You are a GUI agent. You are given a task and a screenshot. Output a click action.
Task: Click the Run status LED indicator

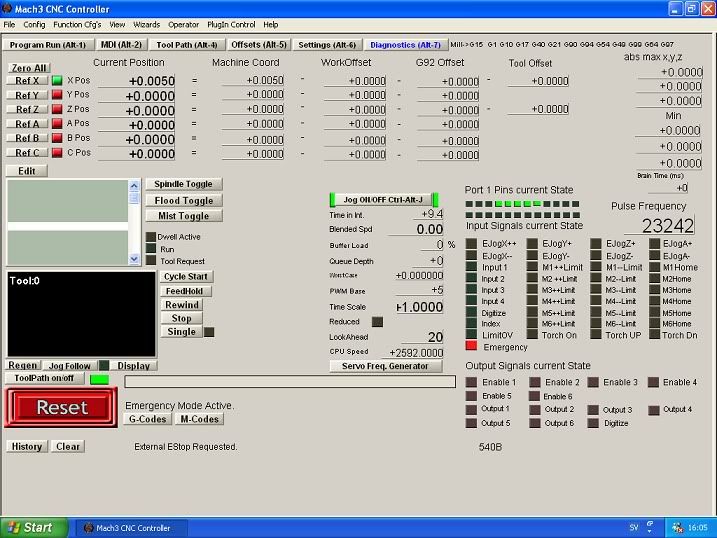point(151,249)
